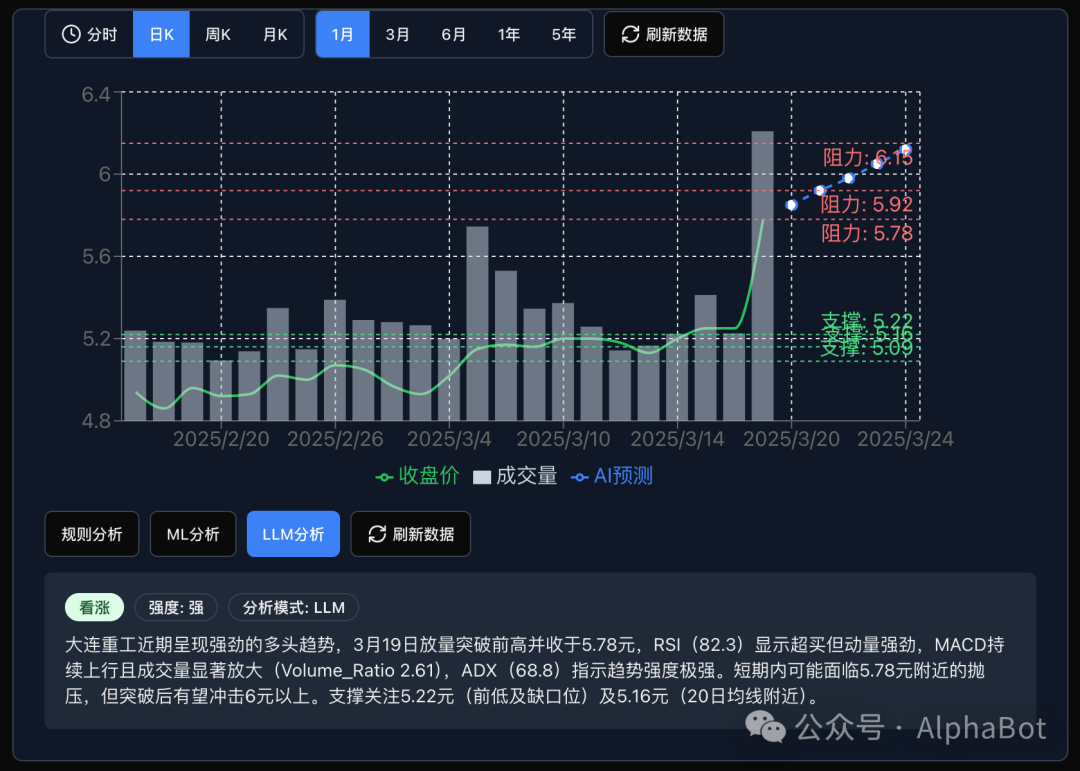Click the blue dot icon of the AI预测 legend
Image resolution: width=1080 pixels, height=771 pixels.
click(x=578, y=476)
